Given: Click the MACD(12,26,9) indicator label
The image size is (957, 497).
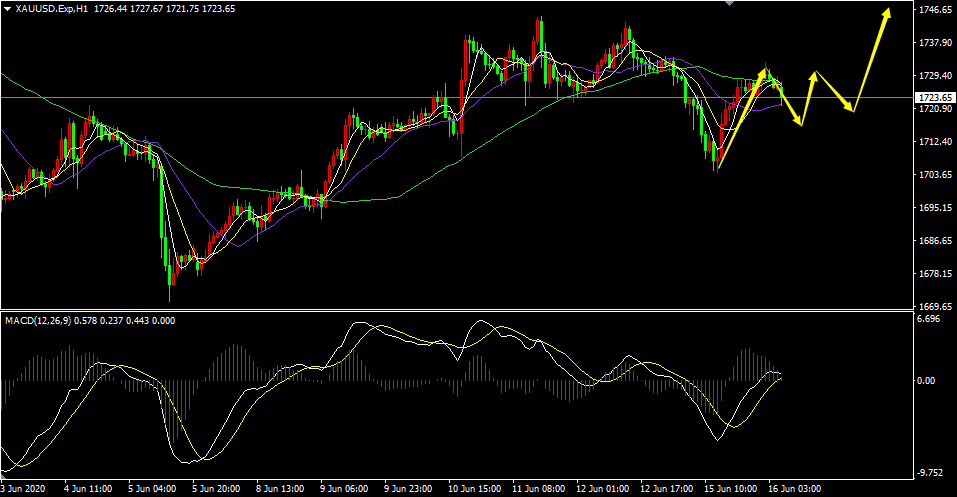Looking at the screenshot, I should point(38,321).
